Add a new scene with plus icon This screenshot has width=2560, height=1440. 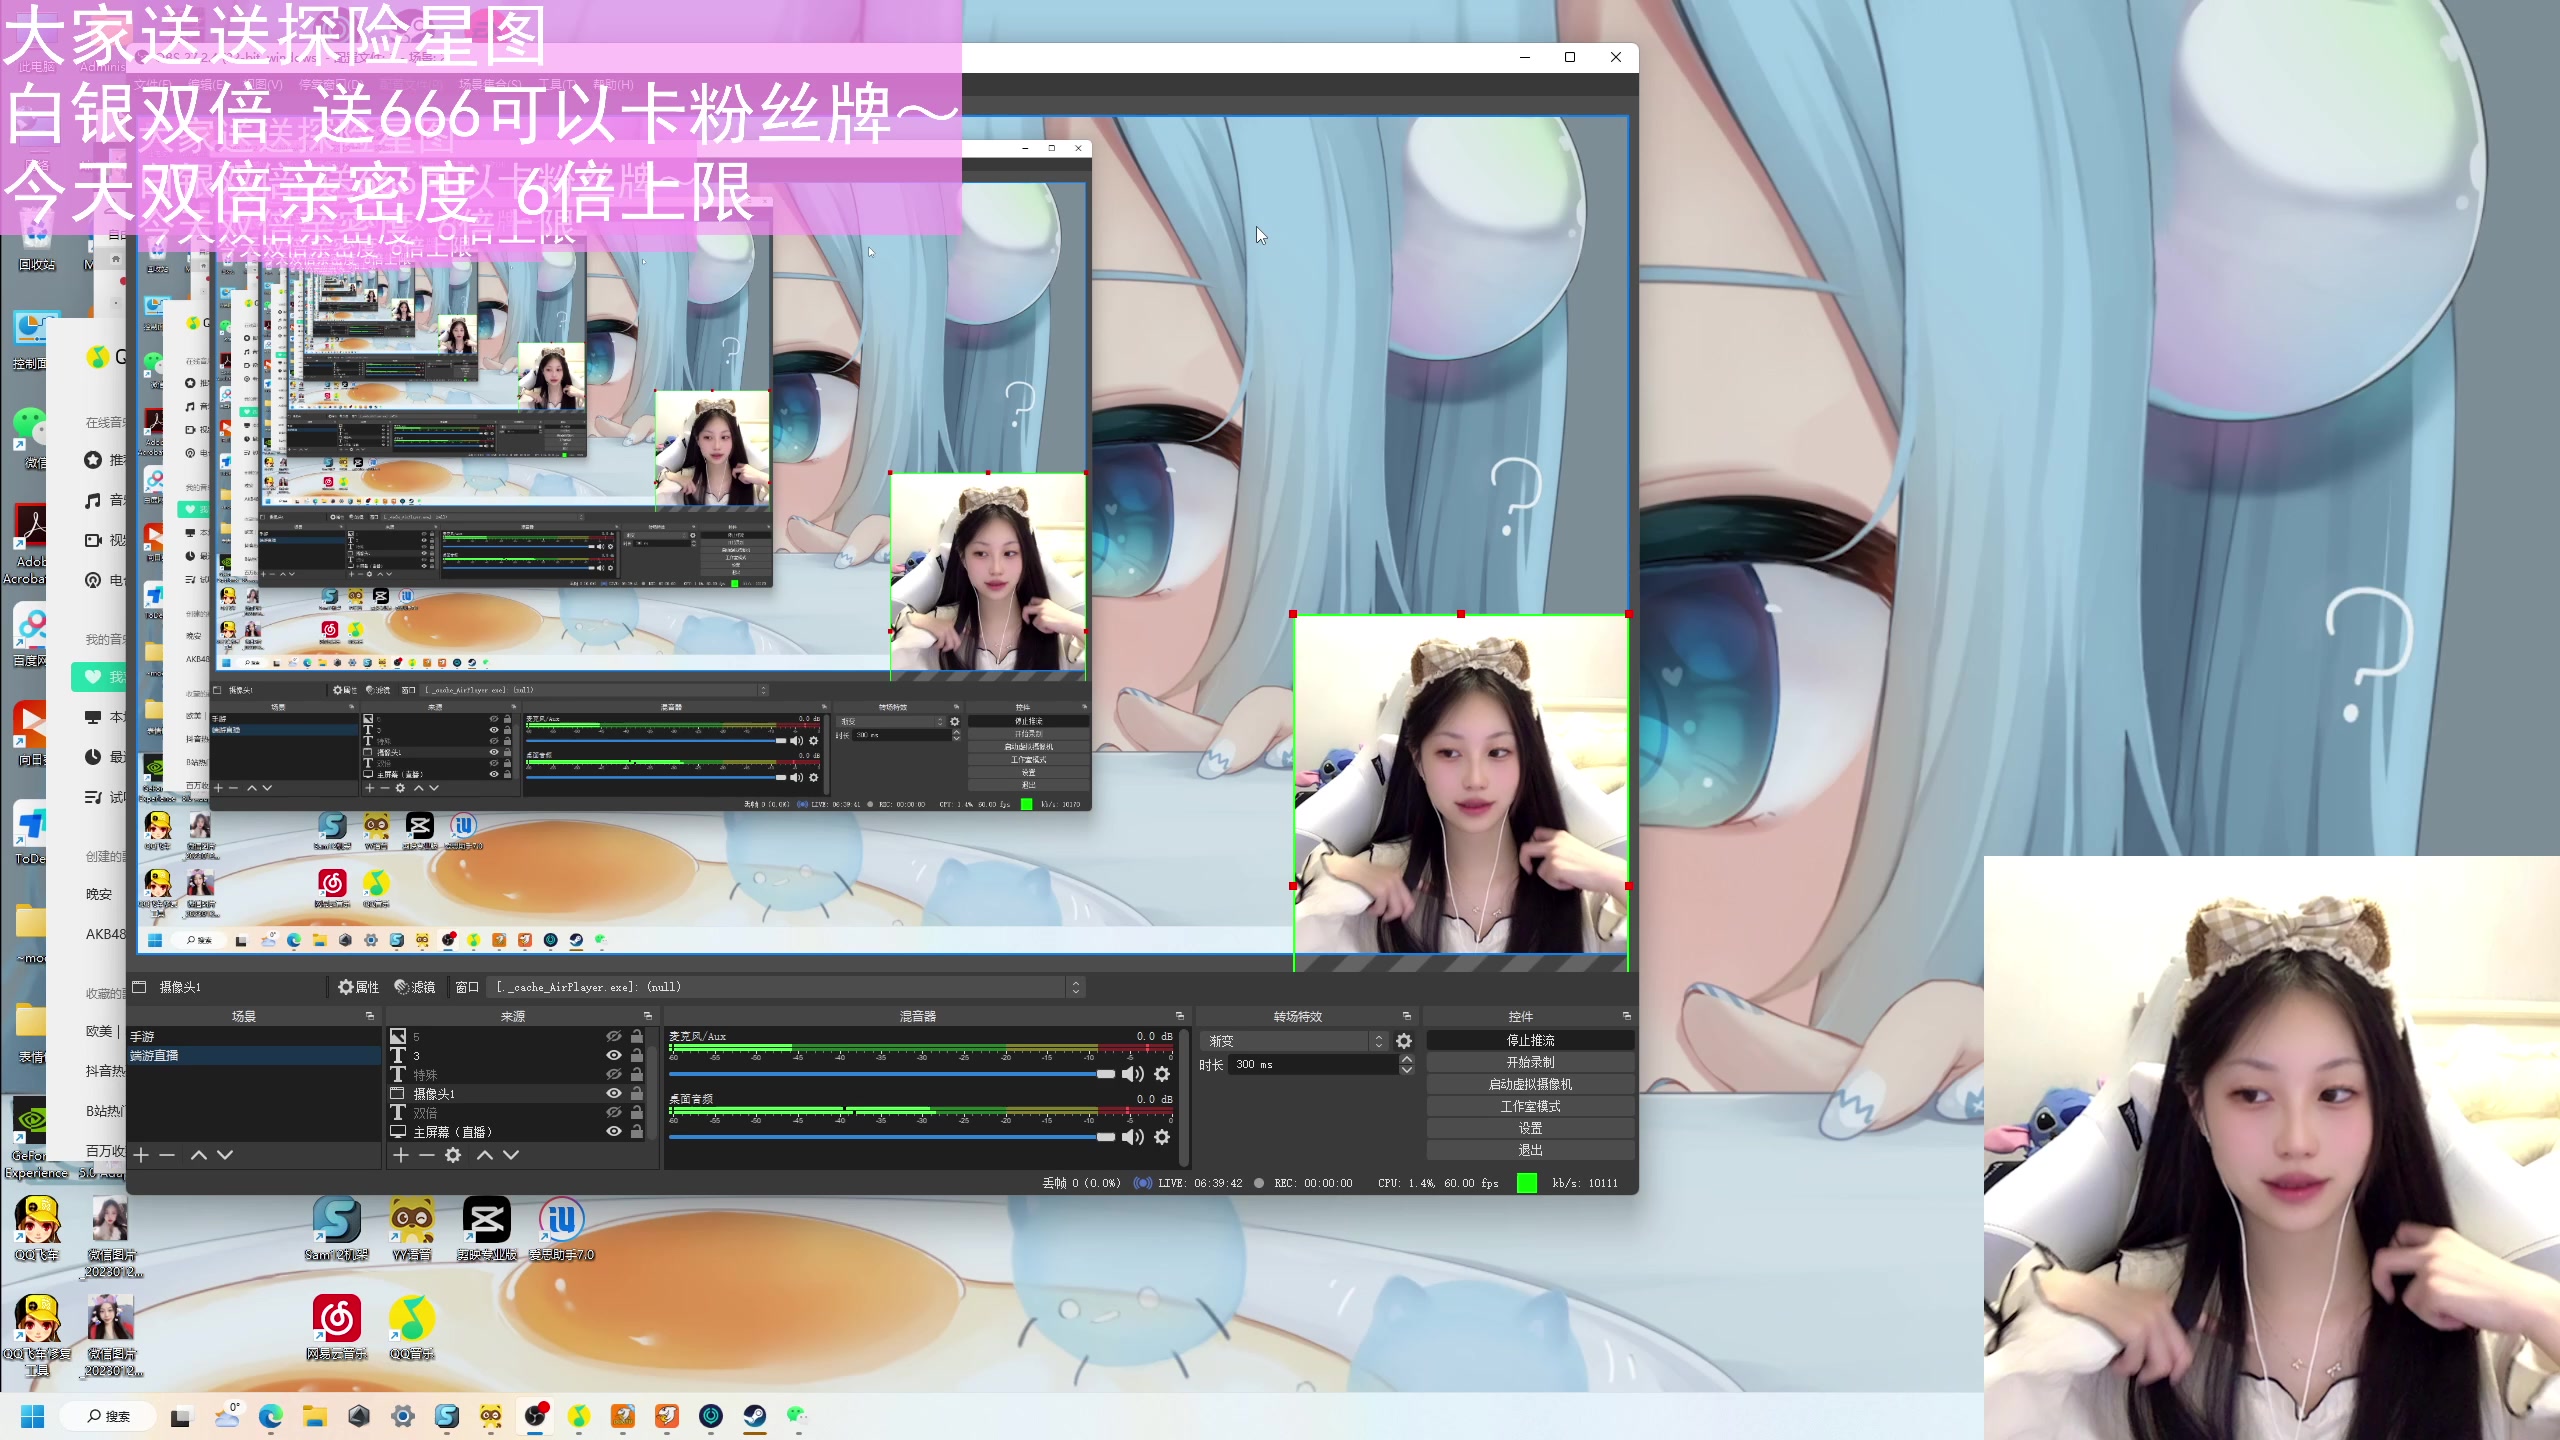tap(141, 1155)
